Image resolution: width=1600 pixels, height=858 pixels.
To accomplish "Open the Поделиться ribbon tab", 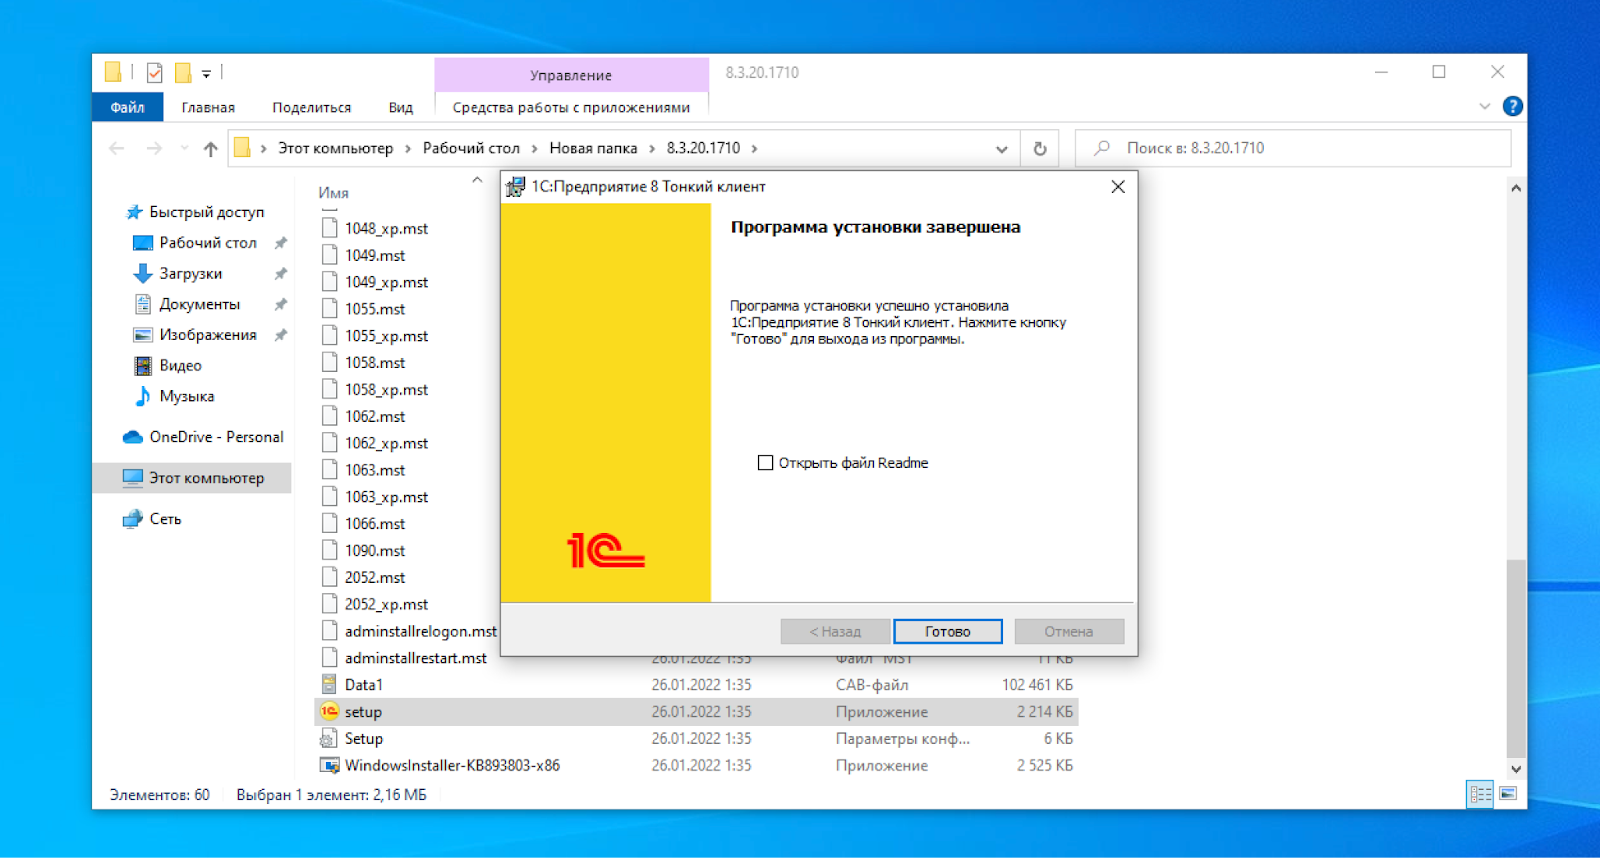I will 312,107.
